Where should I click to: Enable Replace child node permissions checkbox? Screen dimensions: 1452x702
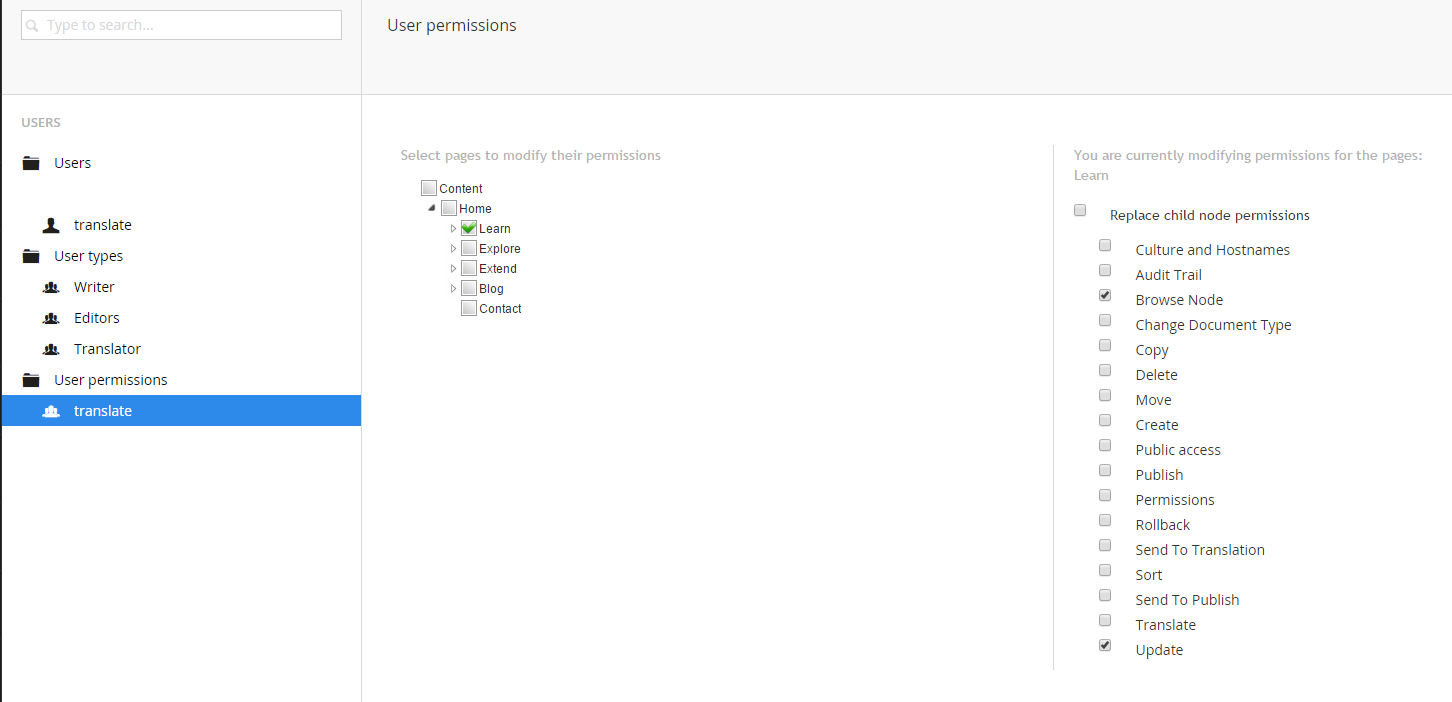tap(1080, 210)
